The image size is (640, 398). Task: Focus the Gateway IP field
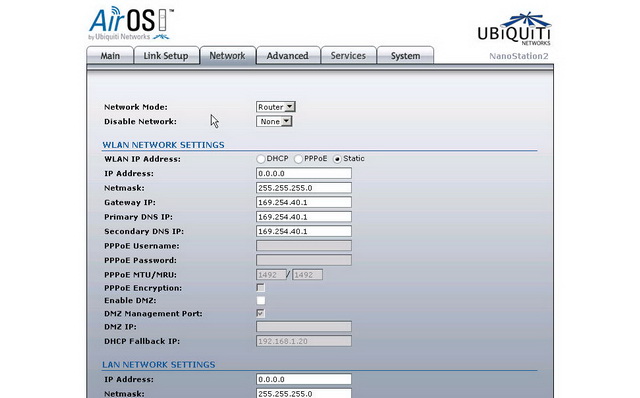coord(304,202)
